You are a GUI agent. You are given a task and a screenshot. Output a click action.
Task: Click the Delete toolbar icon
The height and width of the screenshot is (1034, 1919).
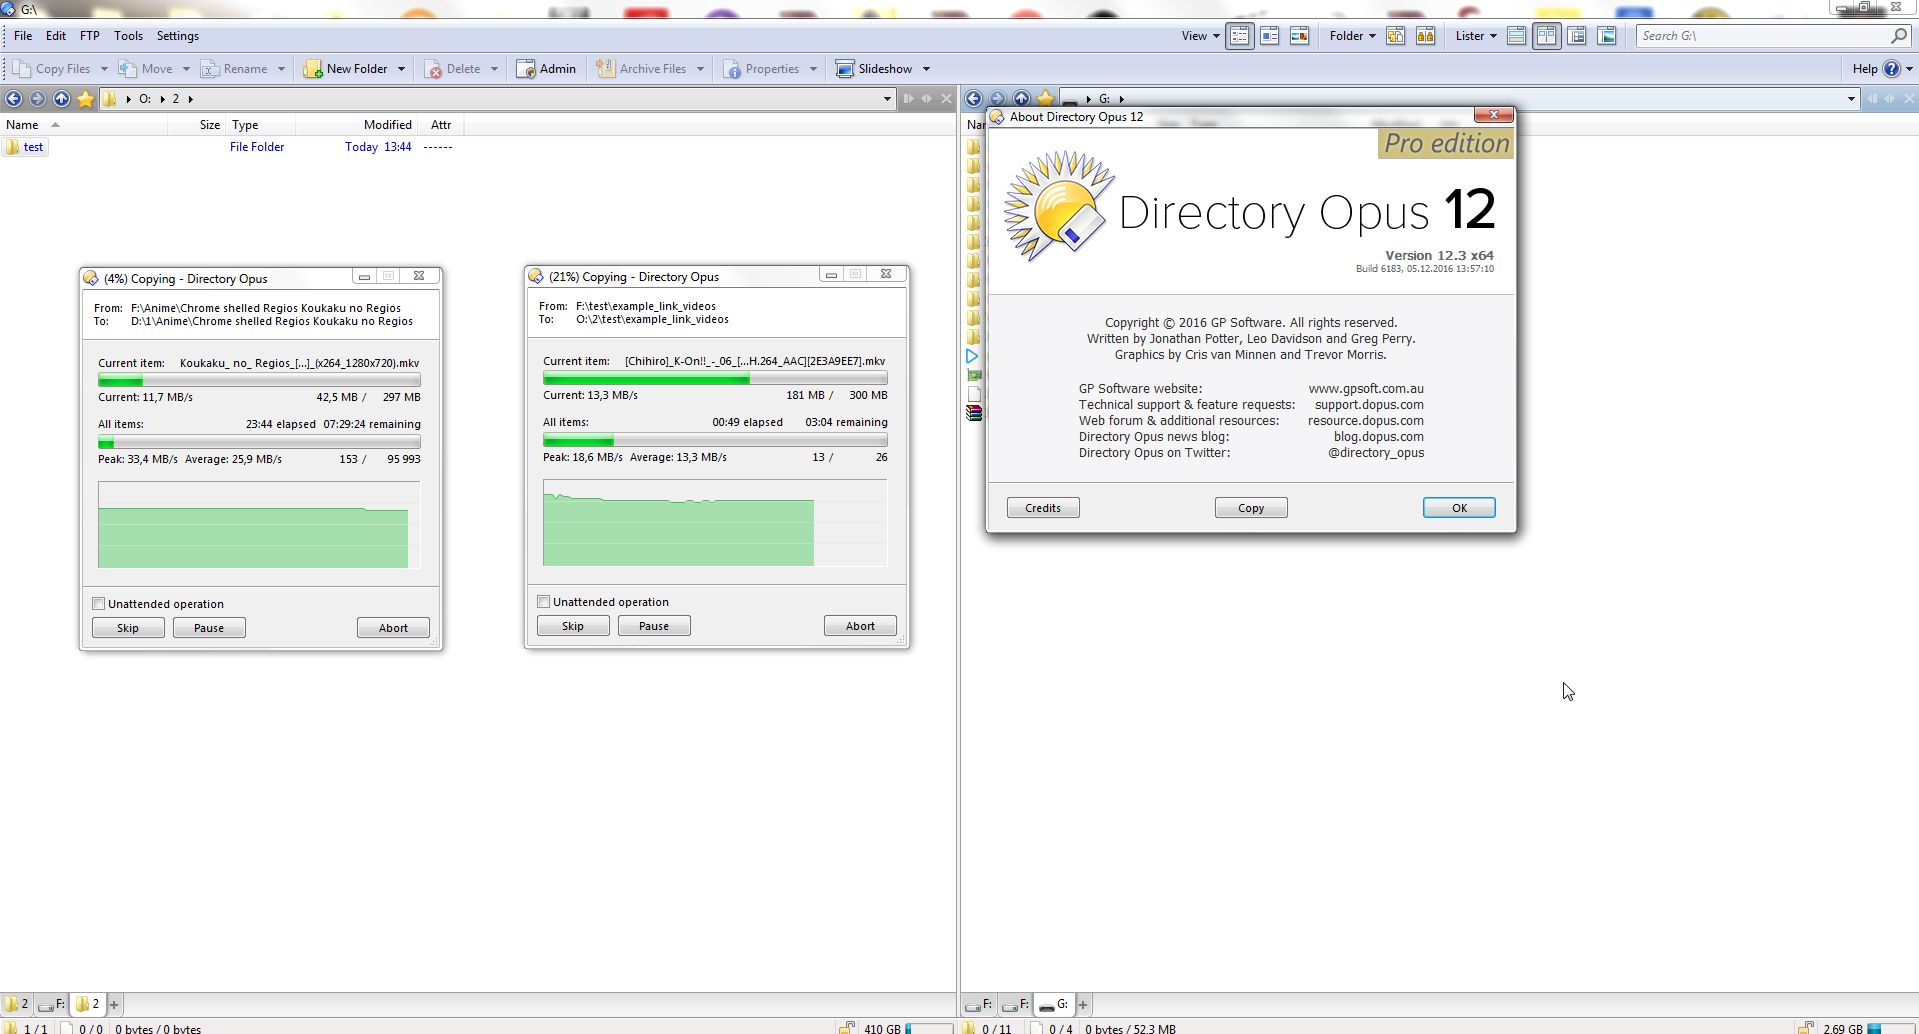pos(433,69)
